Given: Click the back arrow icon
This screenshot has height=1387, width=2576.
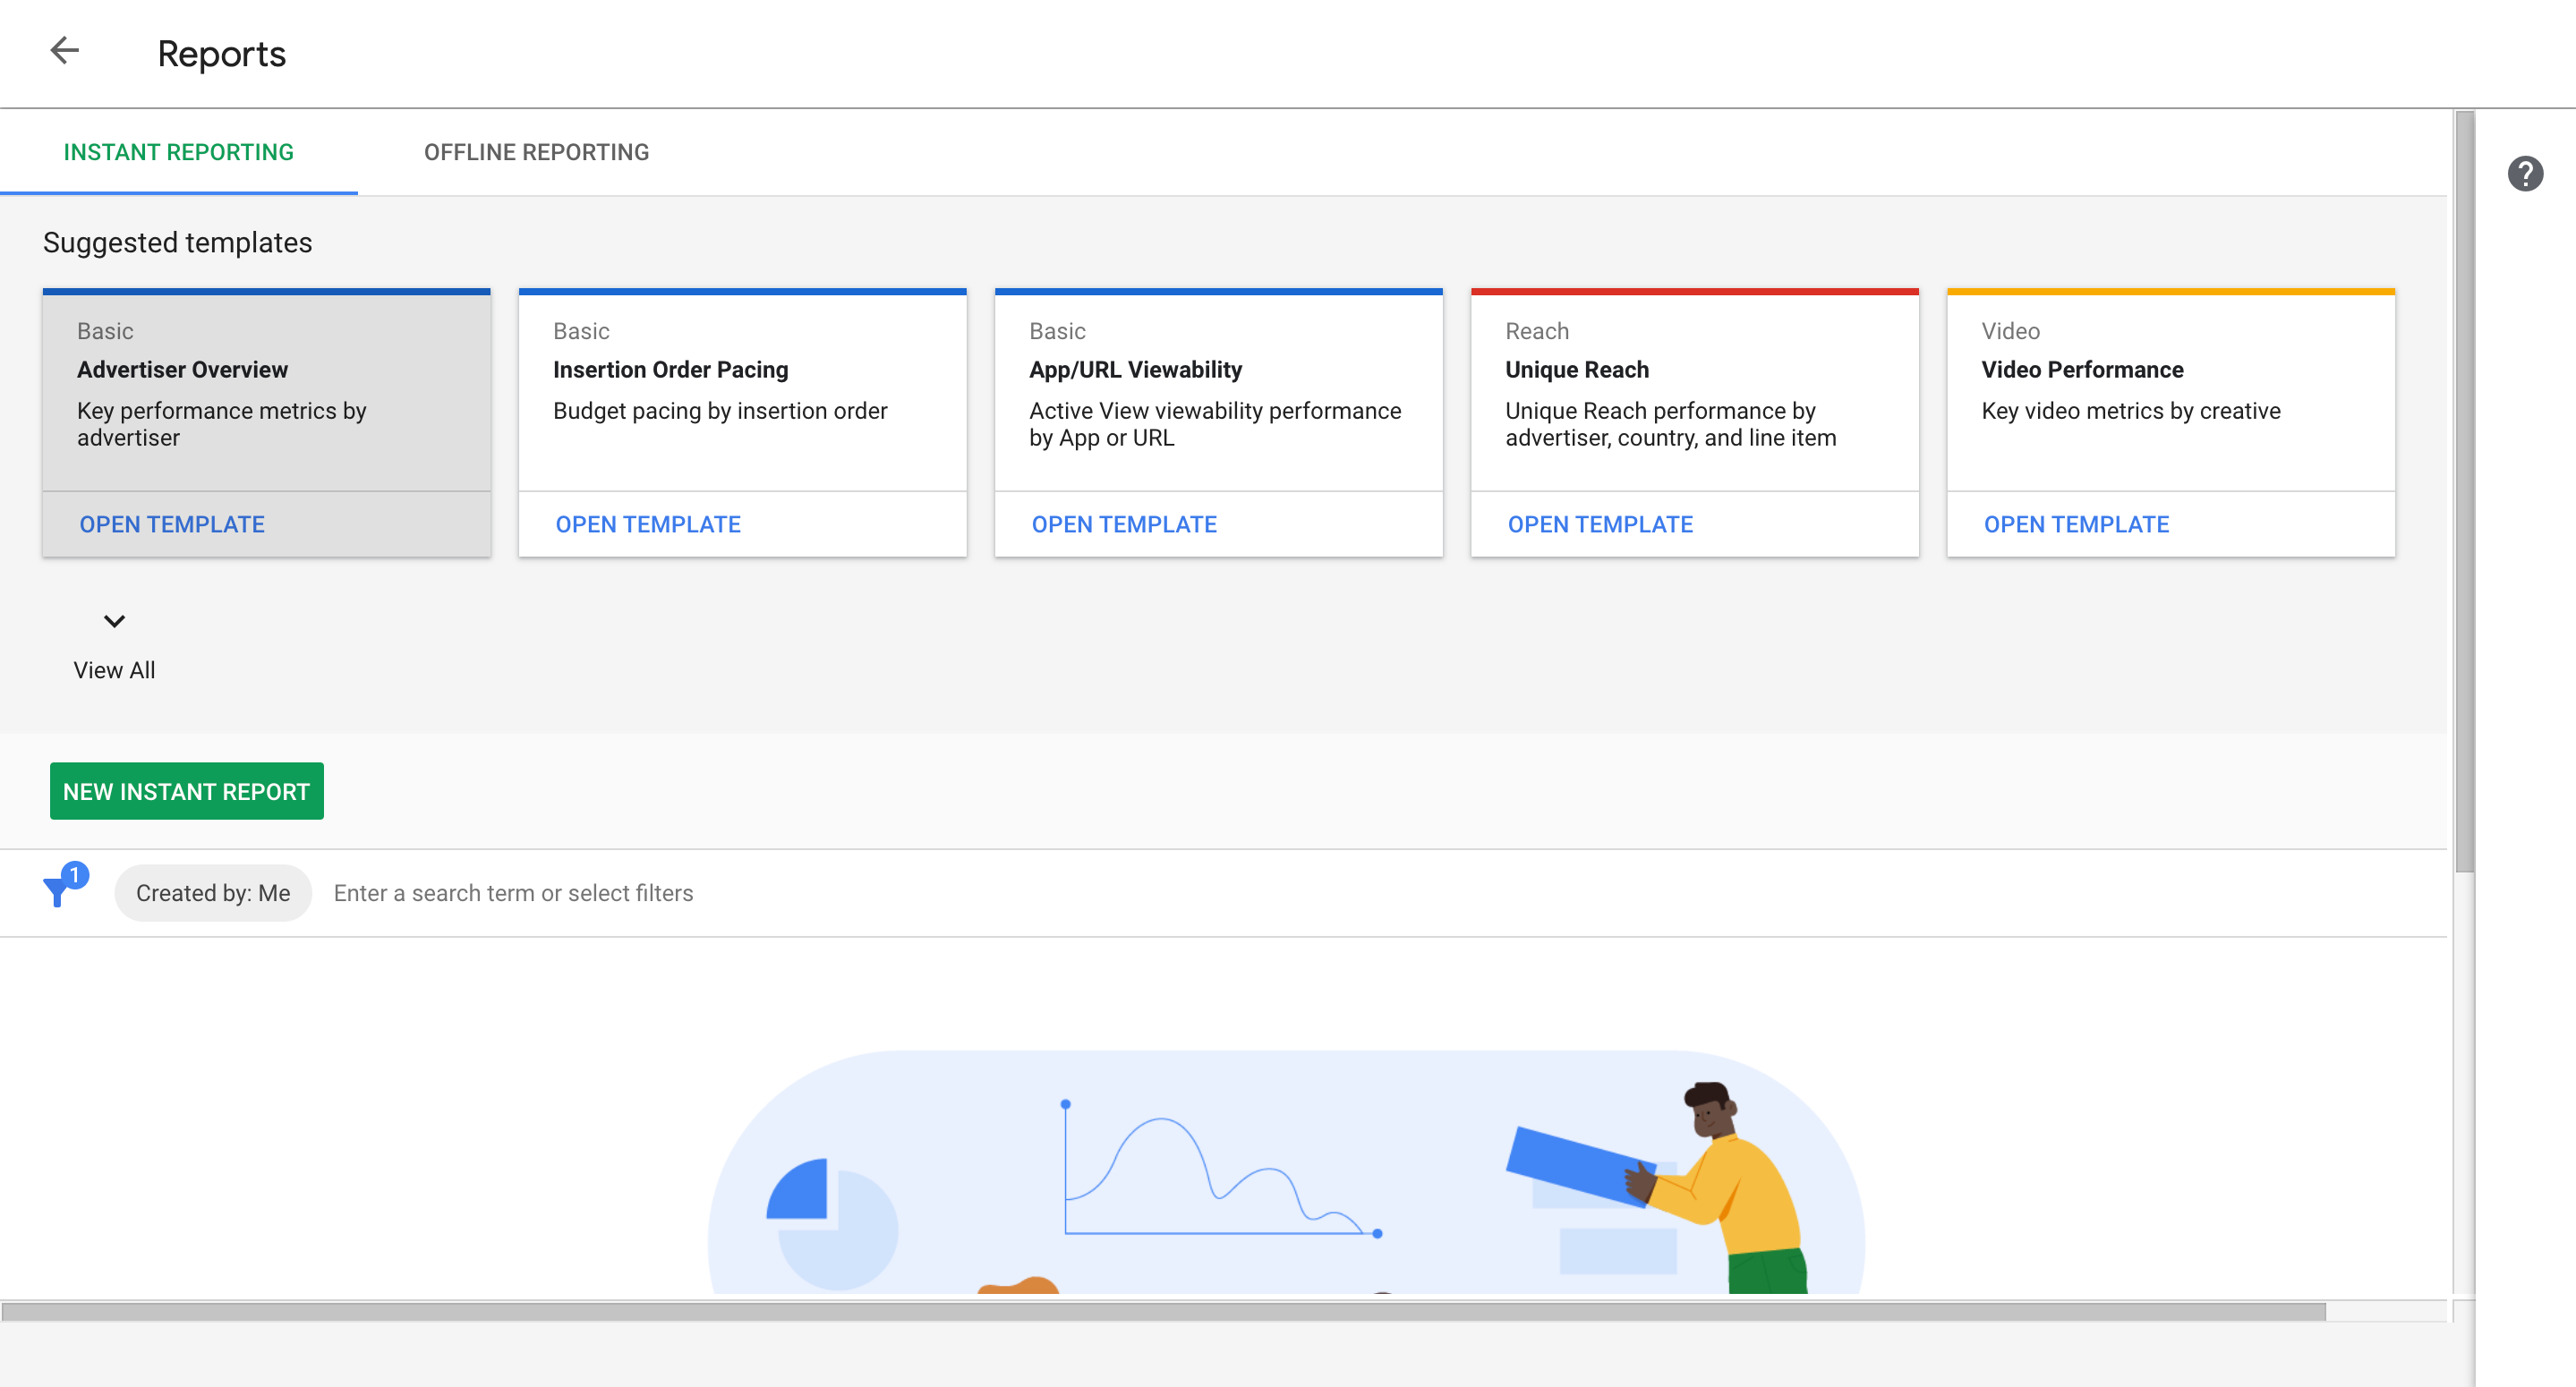Looking at the screenshot, I should (x=64, y=51).
